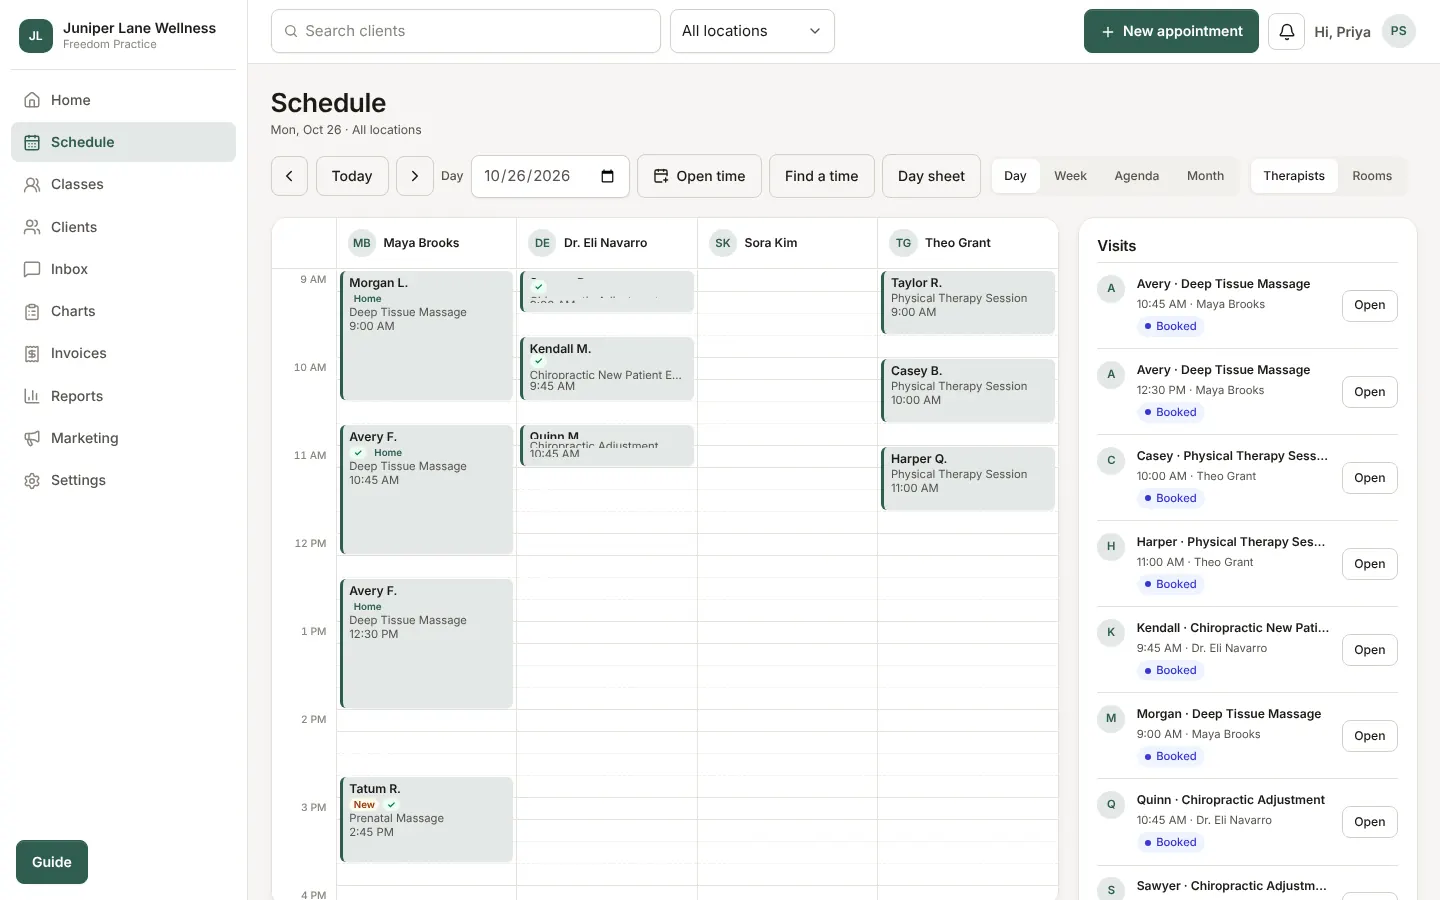Select the Month view tab

[x=1205, y=176]
